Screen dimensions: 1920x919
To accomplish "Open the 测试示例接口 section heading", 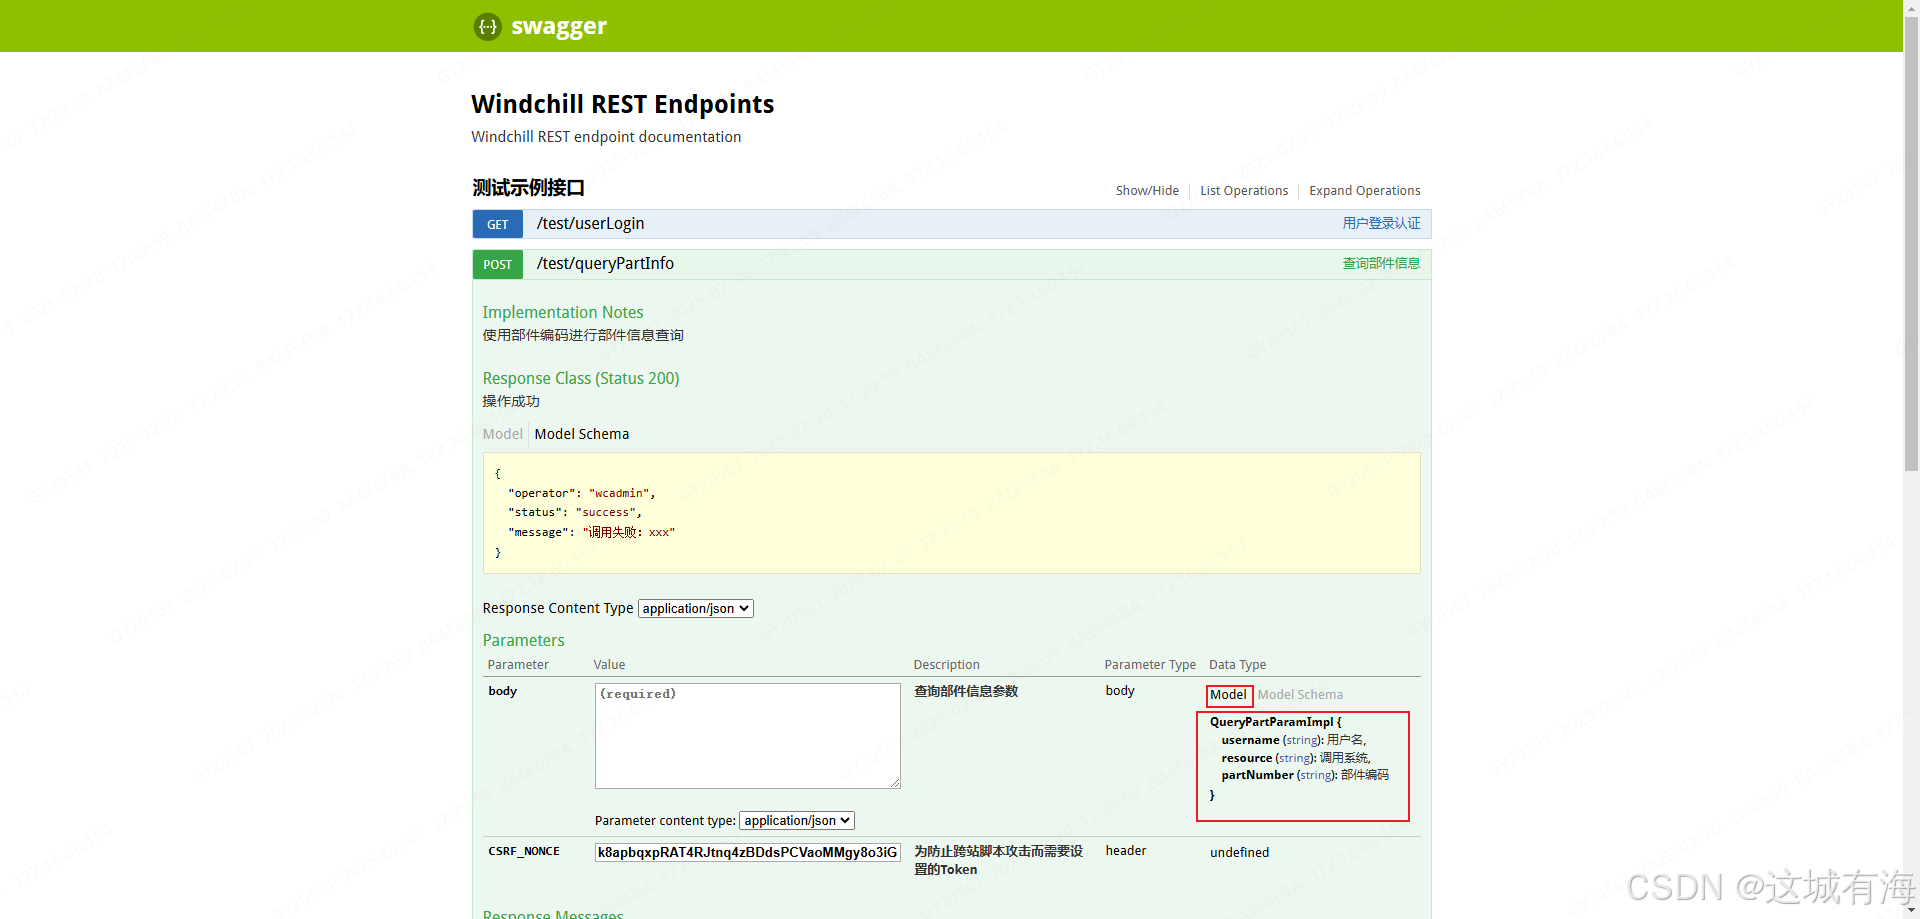I will (x=528, y=188).
